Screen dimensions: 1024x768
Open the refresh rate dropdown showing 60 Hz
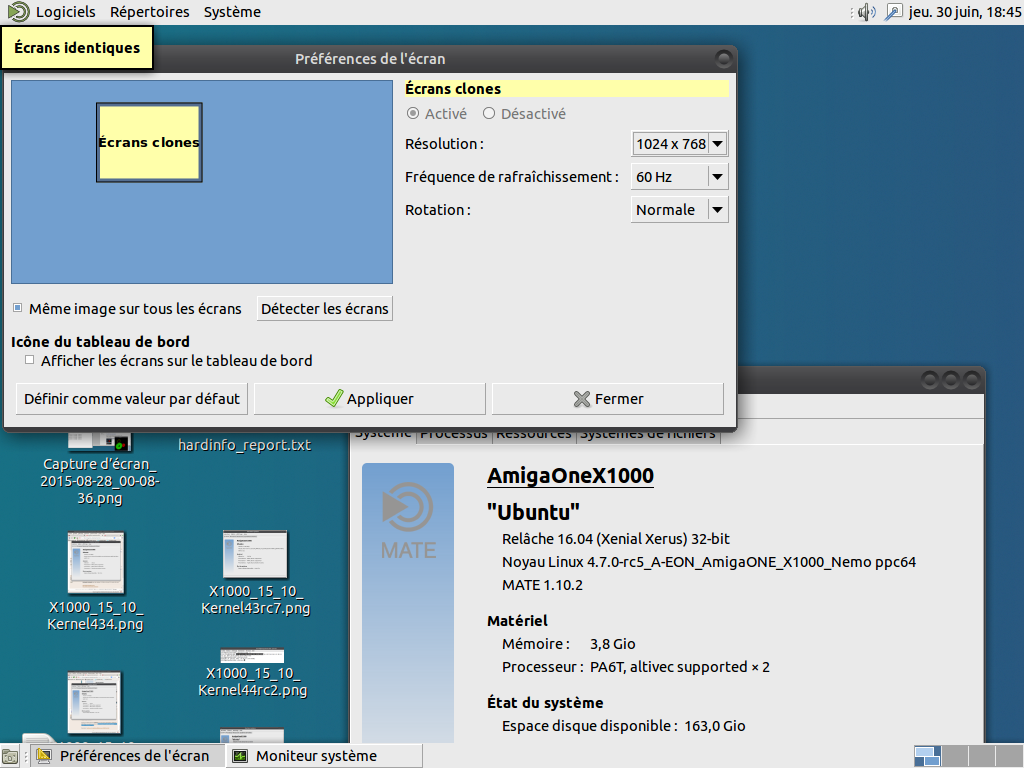680,177
